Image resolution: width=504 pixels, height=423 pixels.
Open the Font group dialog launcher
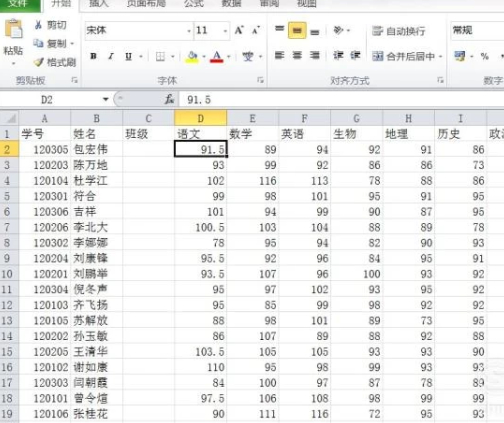coord(260,80)
